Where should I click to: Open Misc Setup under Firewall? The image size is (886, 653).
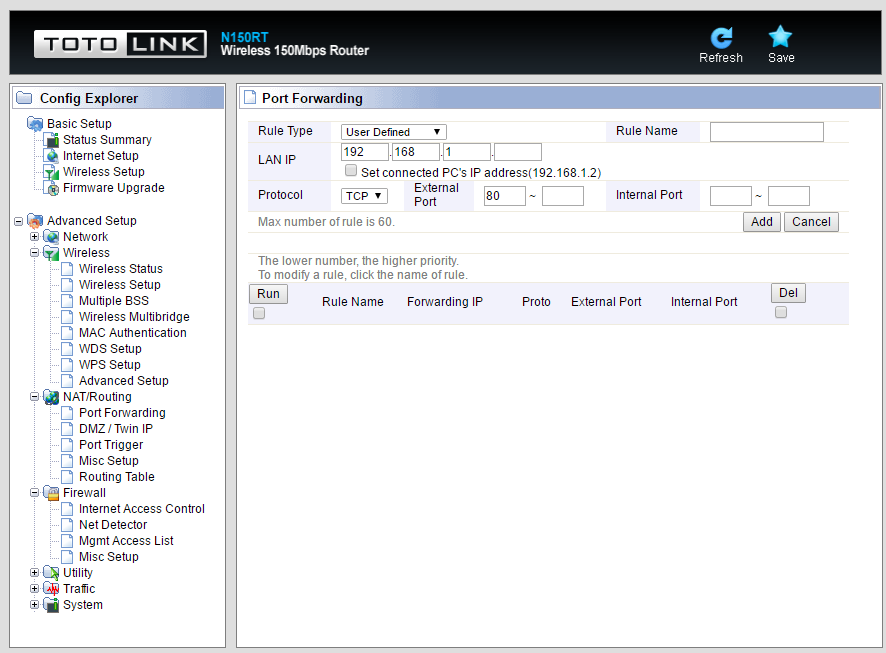click(108, 557)
